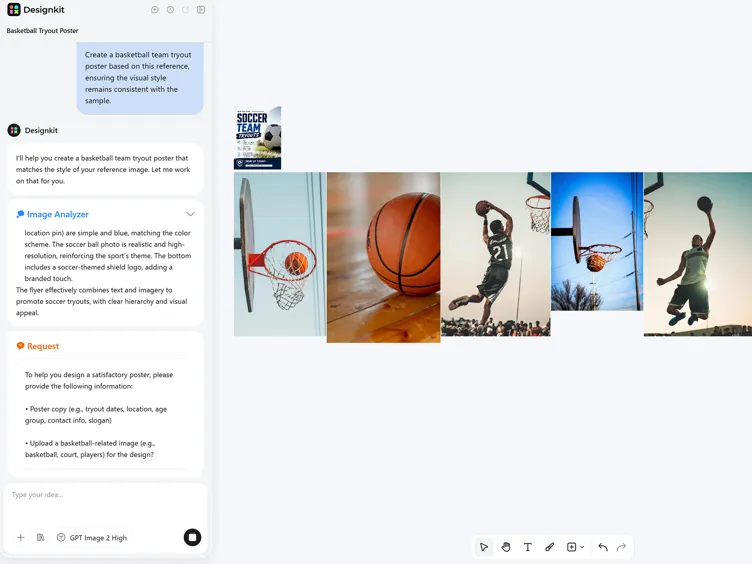The width and height of the screenshot is (752, 564).
Task: Stop generation with the black stop button
Action: (192, 537)
